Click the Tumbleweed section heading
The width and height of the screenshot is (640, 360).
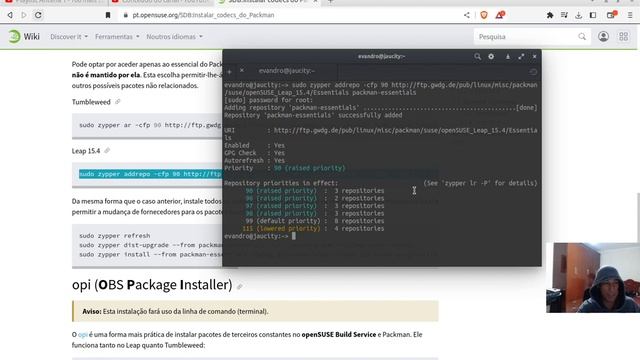(x=91, y=102)
